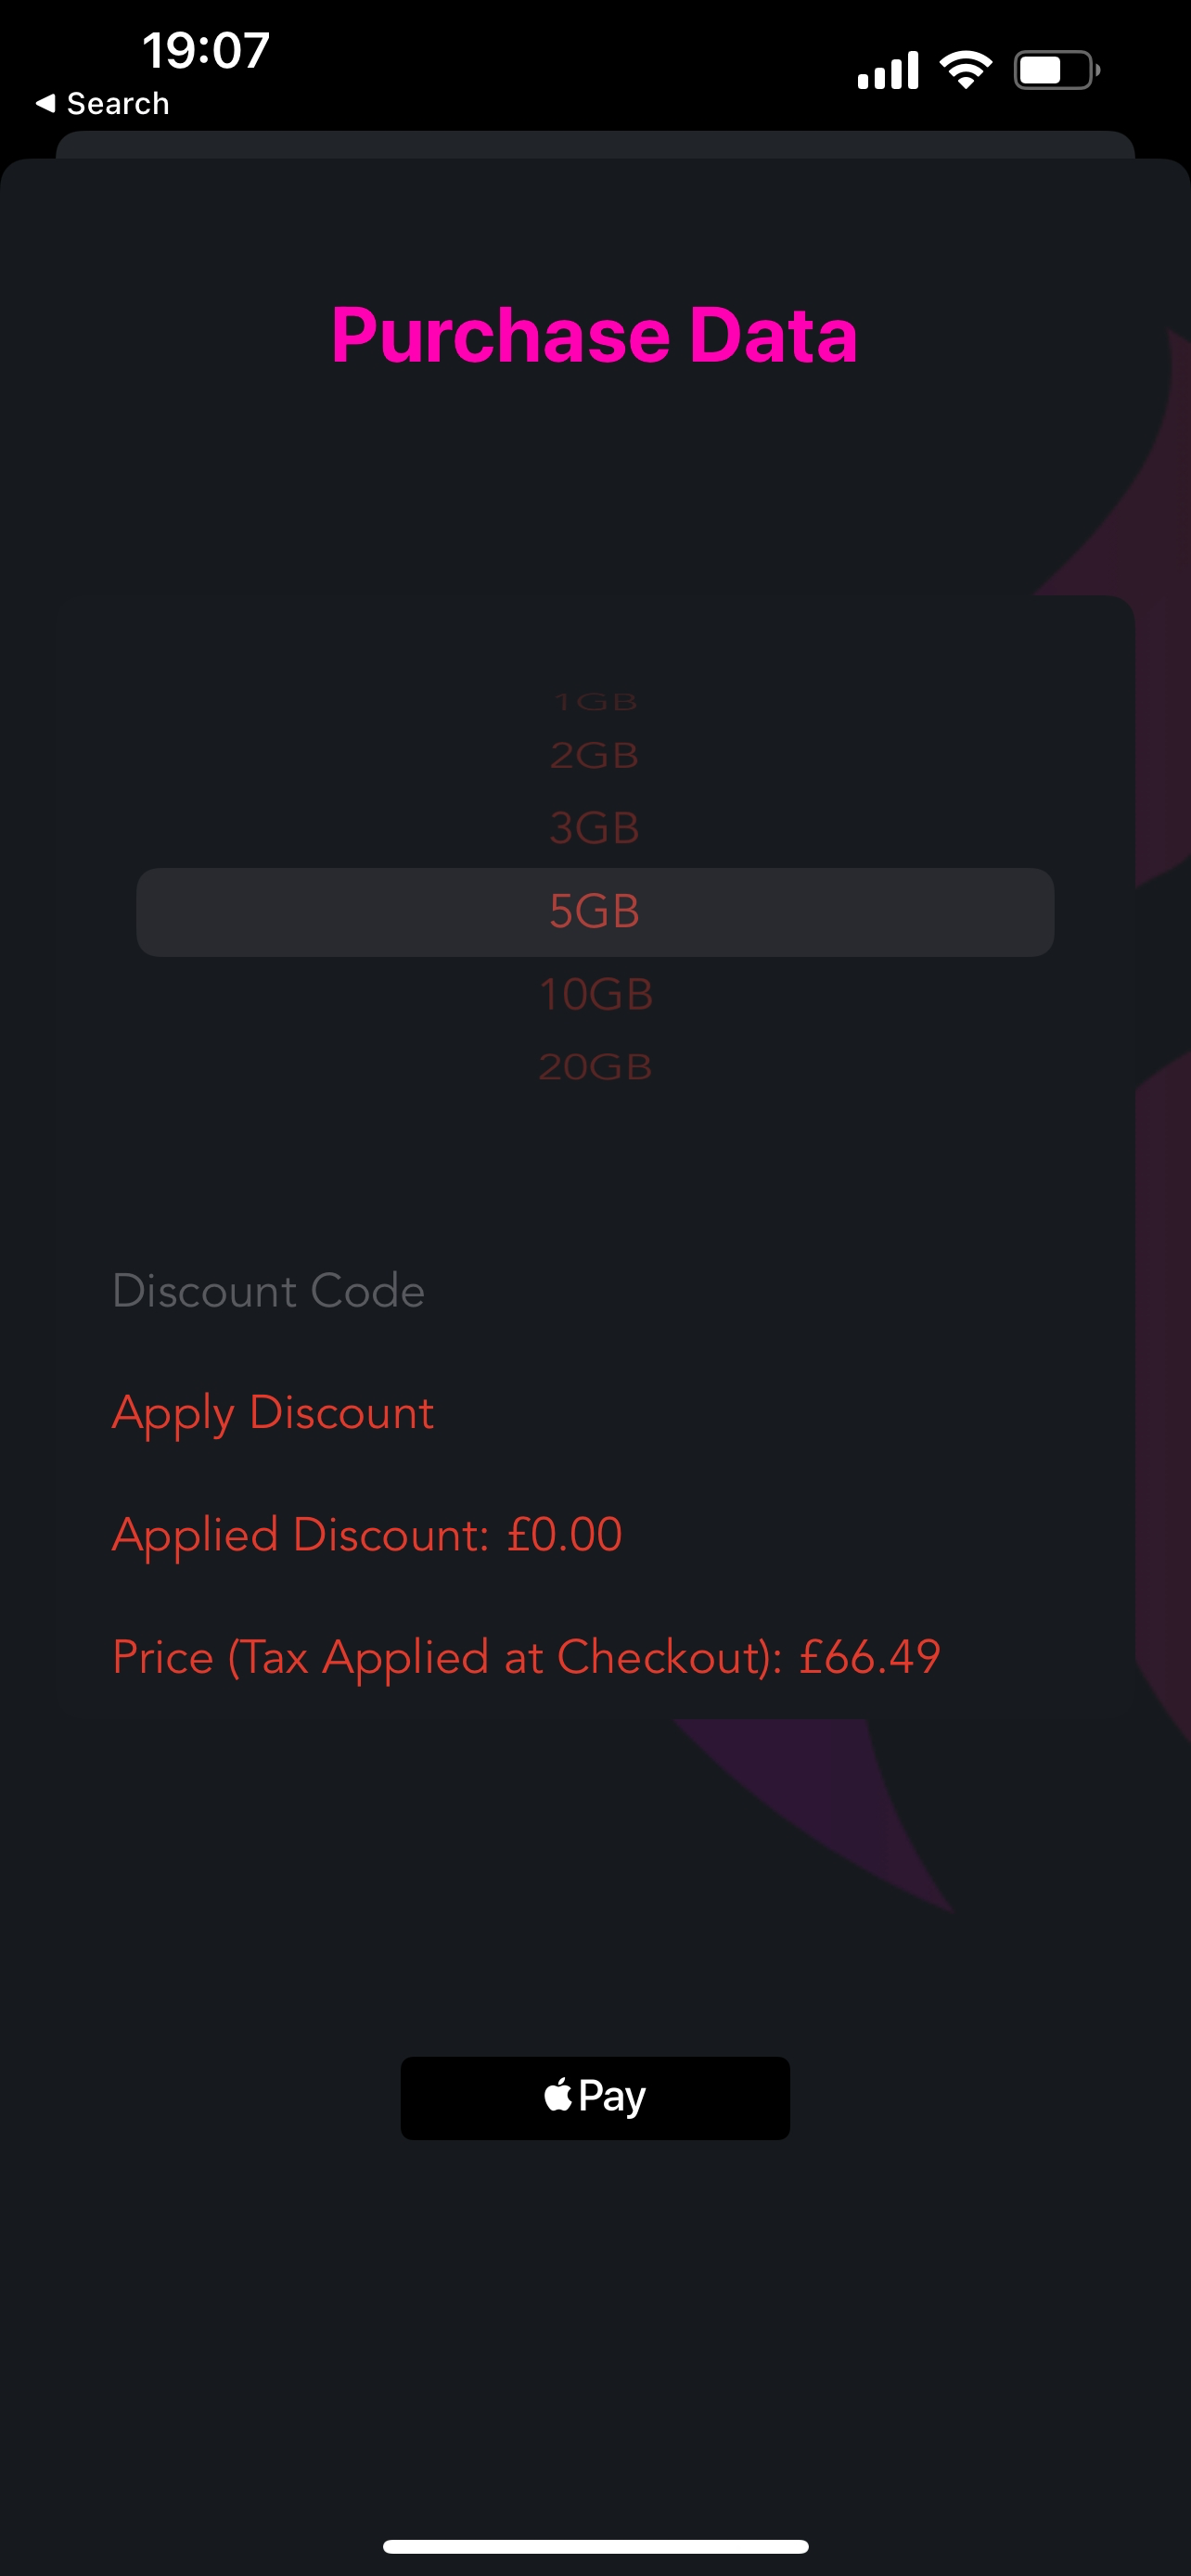Screen dimensions: 1191x2576
Task: Tap the Apple logo in Pay button
Action: click(558, 2095)
